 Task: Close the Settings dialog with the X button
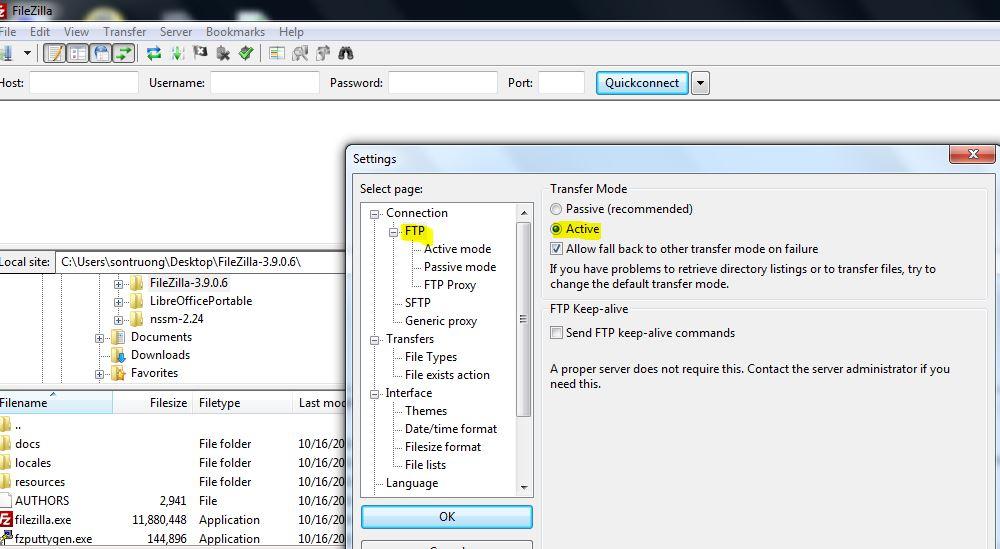coord(973,154)
